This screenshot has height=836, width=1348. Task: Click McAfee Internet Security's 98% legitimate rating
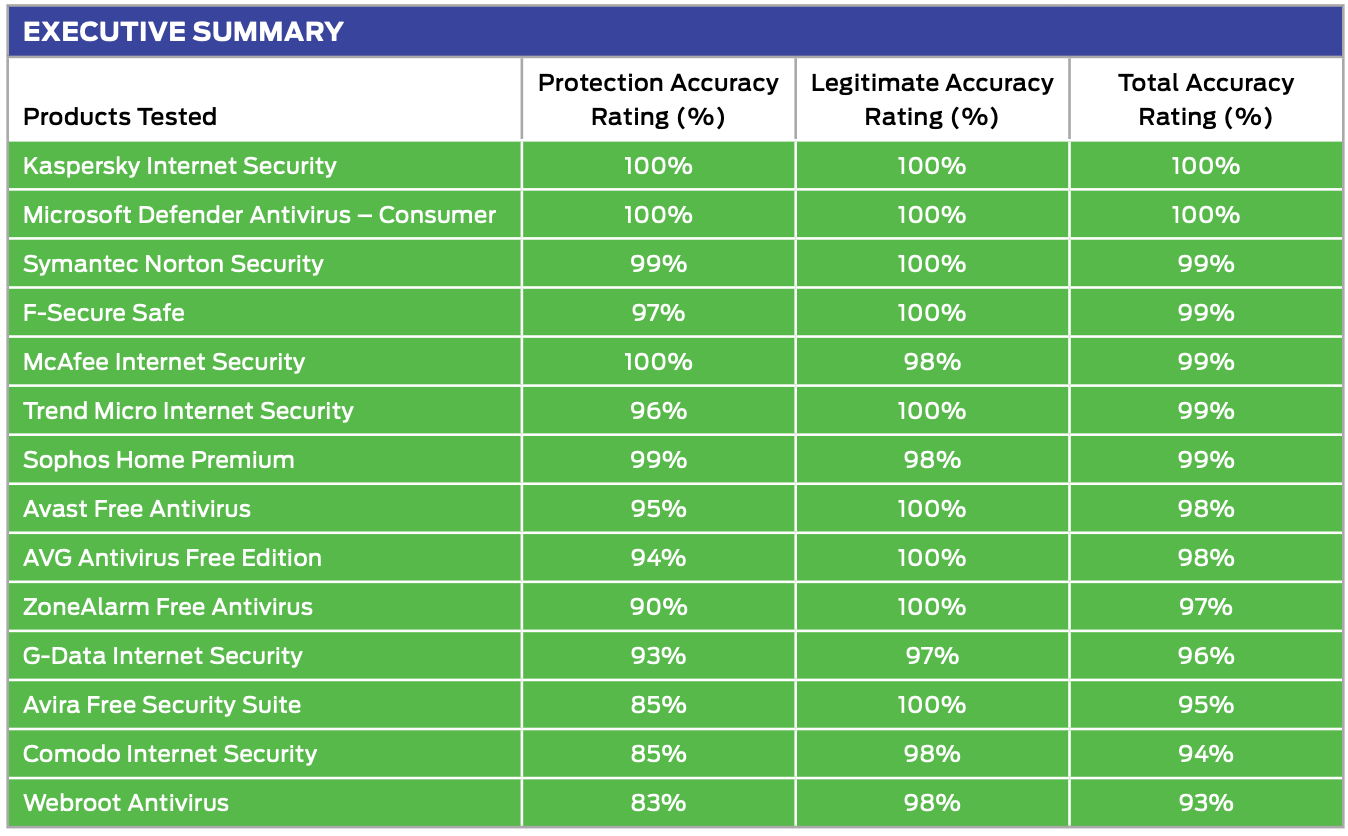(932, 362)
